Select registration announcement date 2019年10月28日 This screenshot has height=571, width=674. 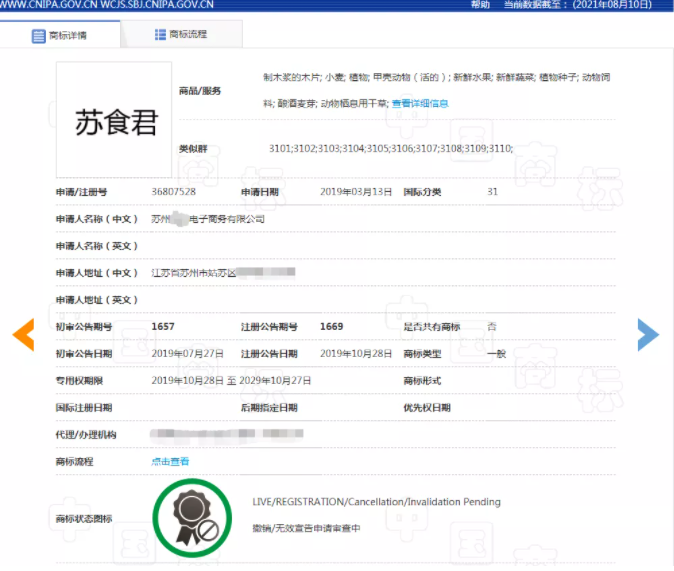pyautogui.click(x=356, y=353)
